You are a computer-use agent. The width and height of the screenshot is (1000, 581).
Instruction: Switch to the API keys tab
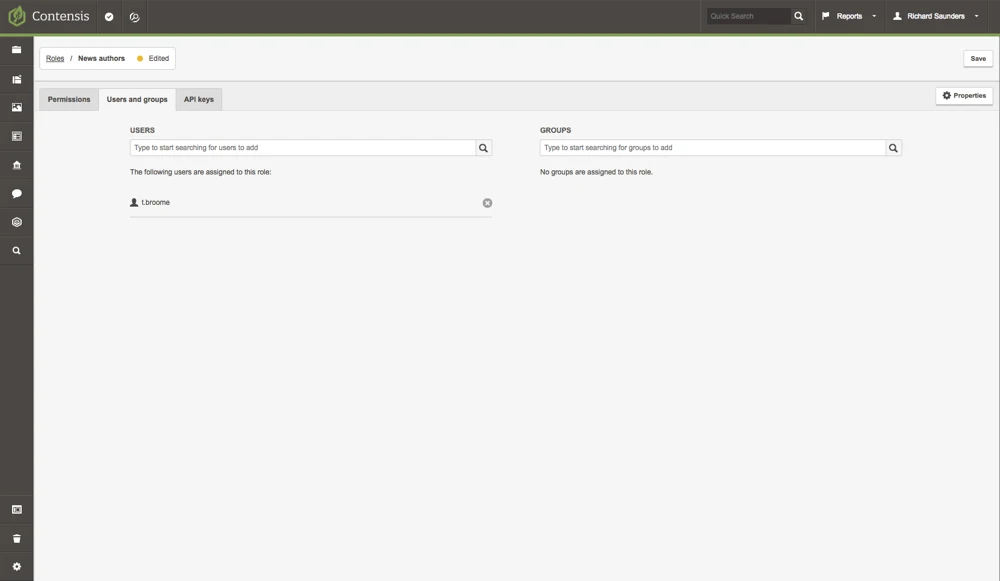tap(198, 99)
